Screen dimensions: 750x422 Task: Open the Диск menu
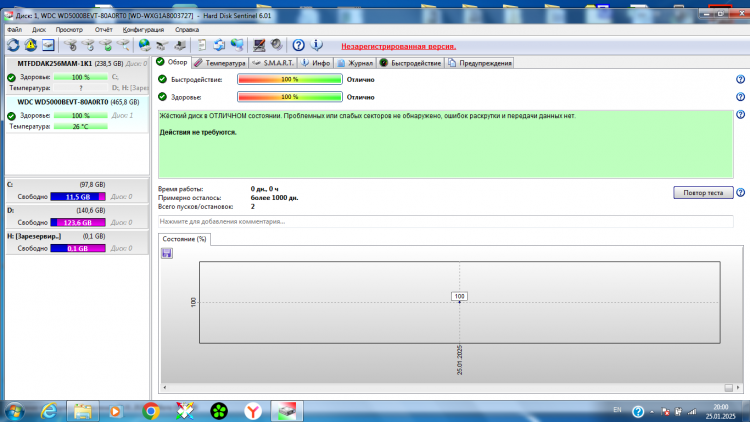(x=39, y=30)
